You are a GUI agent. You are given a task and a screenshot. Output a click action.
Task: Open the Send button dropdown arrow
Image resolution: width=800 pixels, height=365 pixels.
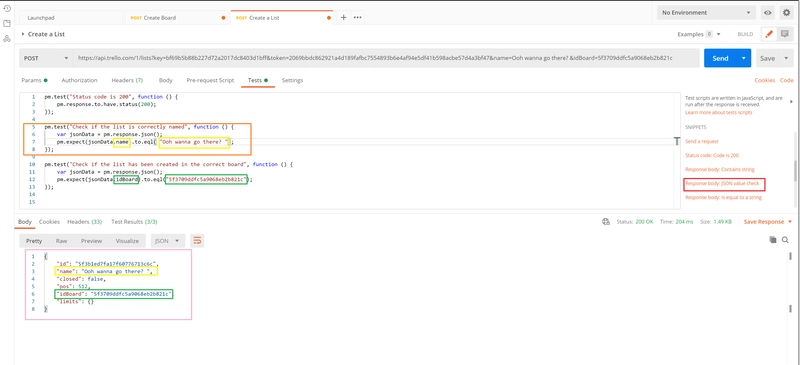744,58
